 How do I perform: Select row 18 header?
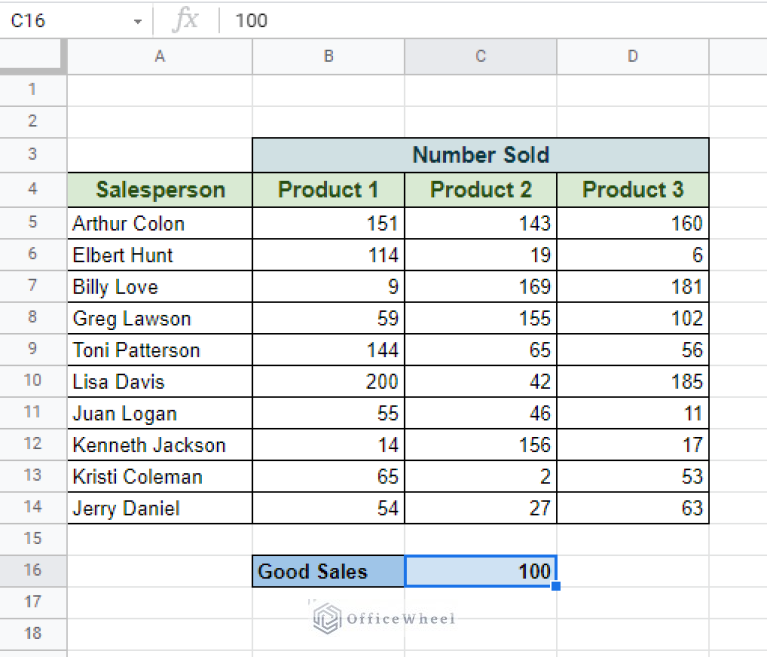point(33,634)
